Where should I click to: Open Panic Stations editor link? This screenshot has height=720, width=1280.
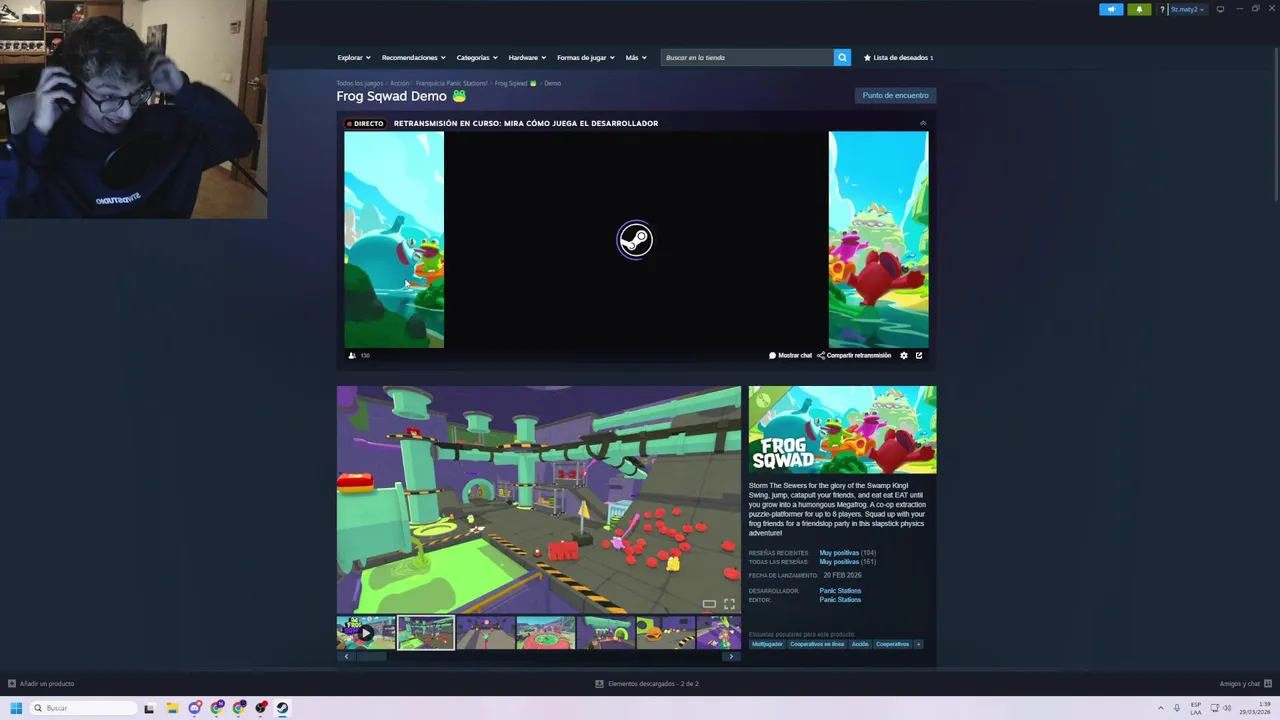coord(840,600)
